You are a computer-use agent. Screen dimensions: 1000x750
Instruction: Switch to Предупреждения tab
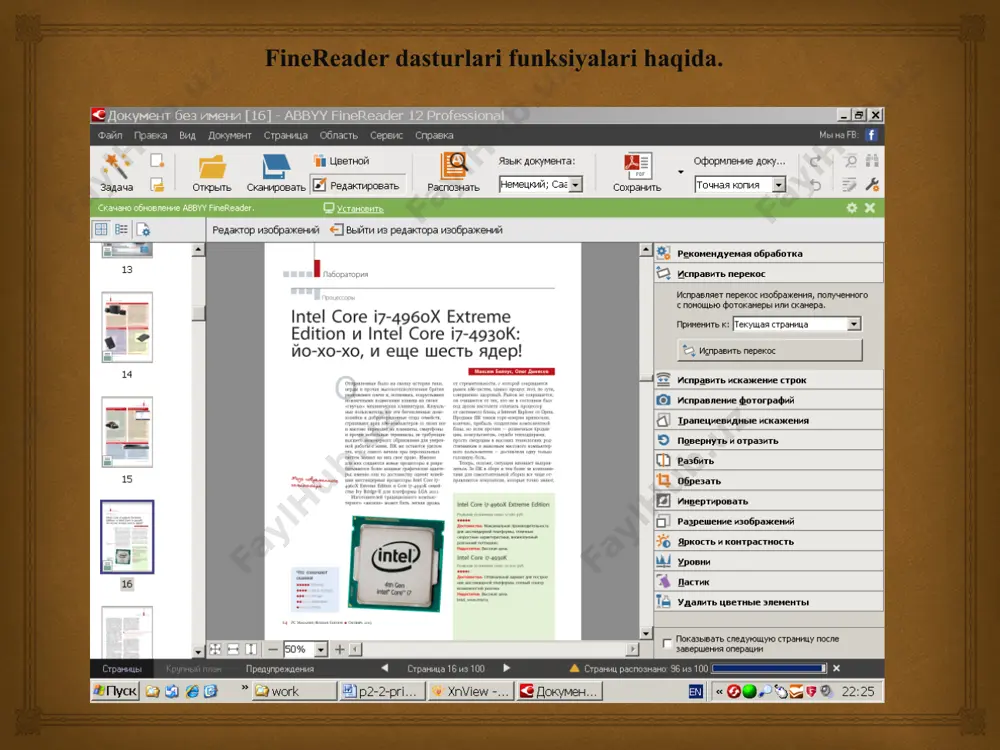click(x=280, y=669)
